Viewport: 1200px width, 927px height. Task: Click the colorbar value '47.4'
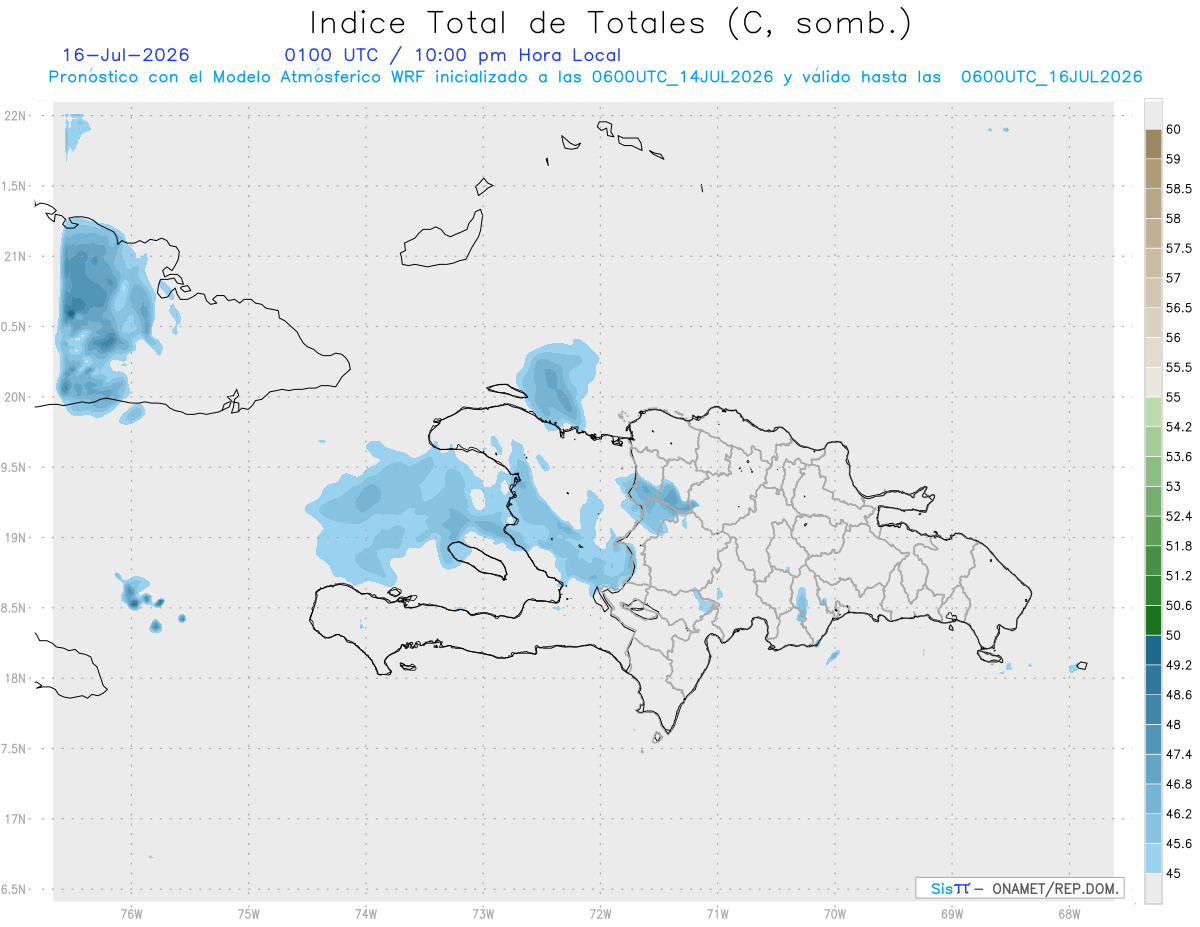click(x=1179, y=754)
